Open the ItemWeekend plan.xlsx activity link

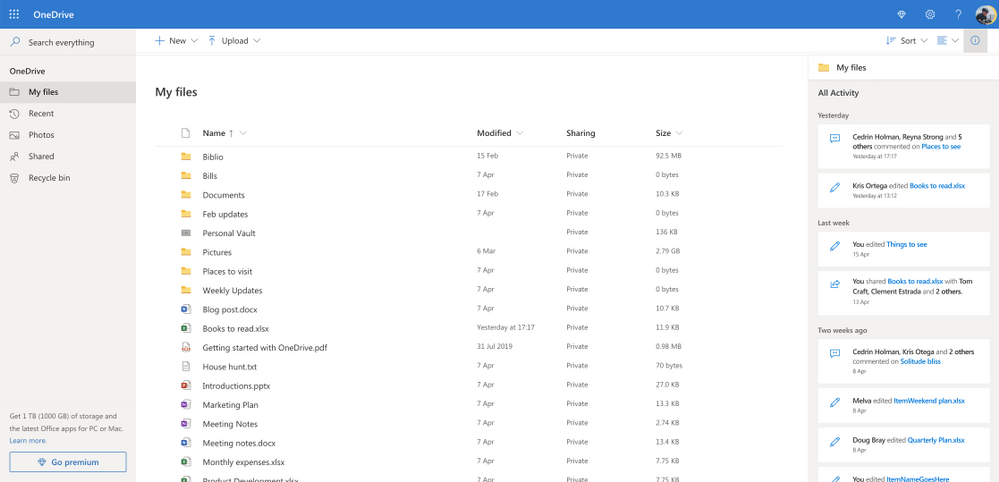pyautogui.click(x=929, y=401)
